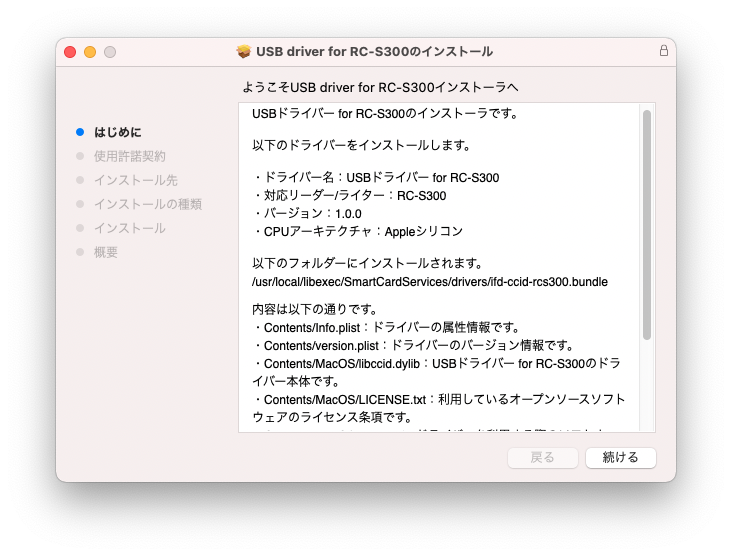Click the vertical scrollbar of the text pane
Image resolution: width=732 pixels, height=556 pixels.
[x=647, y=225]
